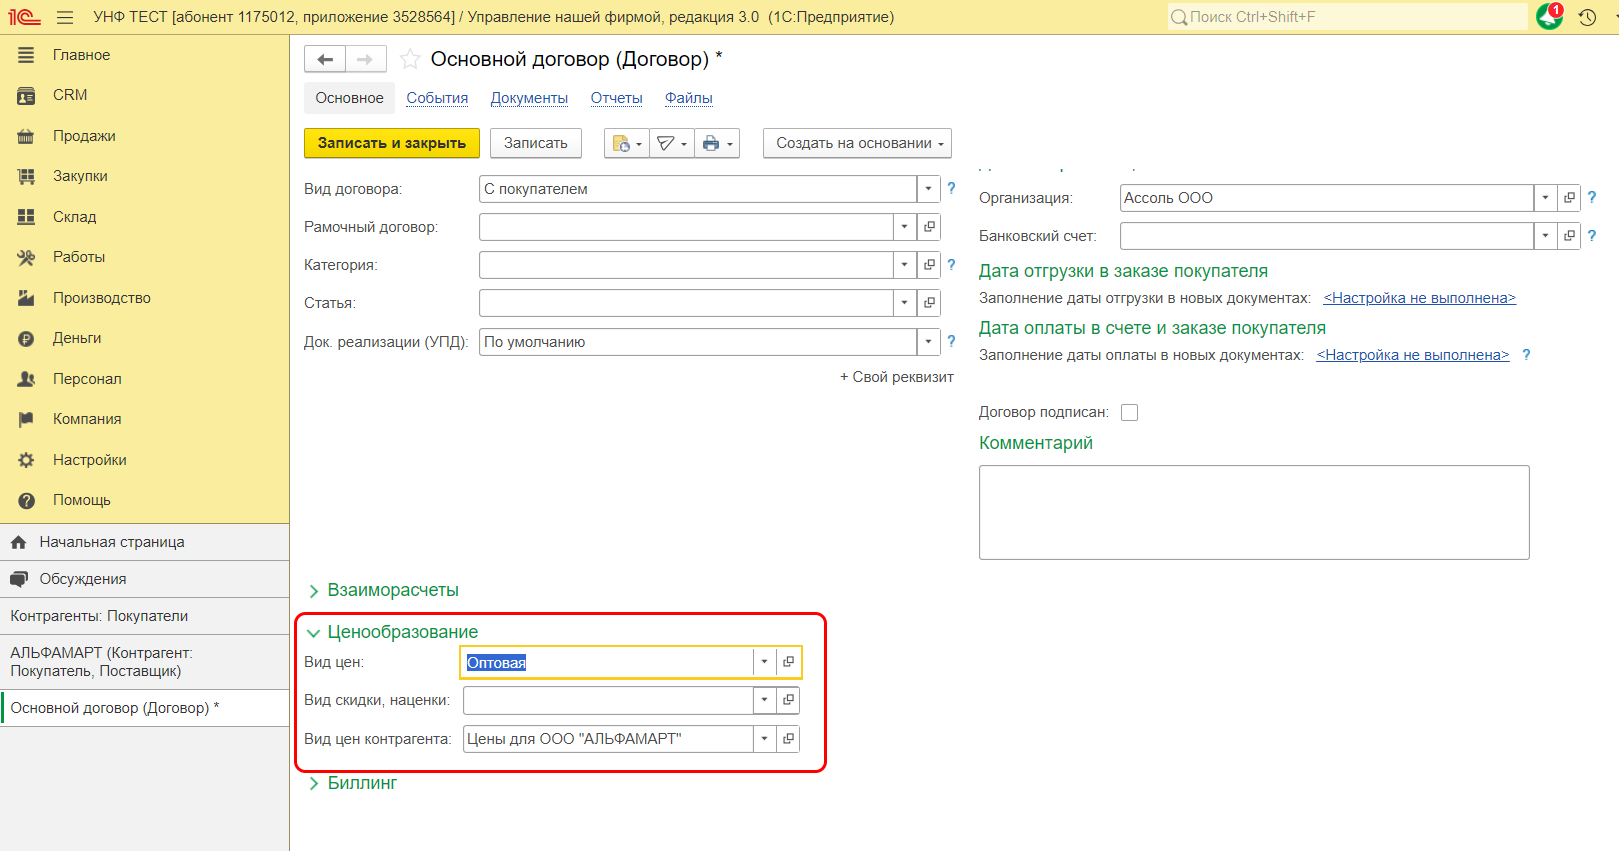Click the + Свой реквизит link
The height and width of the screenshot is (851, 1619).
pos(896,377)
